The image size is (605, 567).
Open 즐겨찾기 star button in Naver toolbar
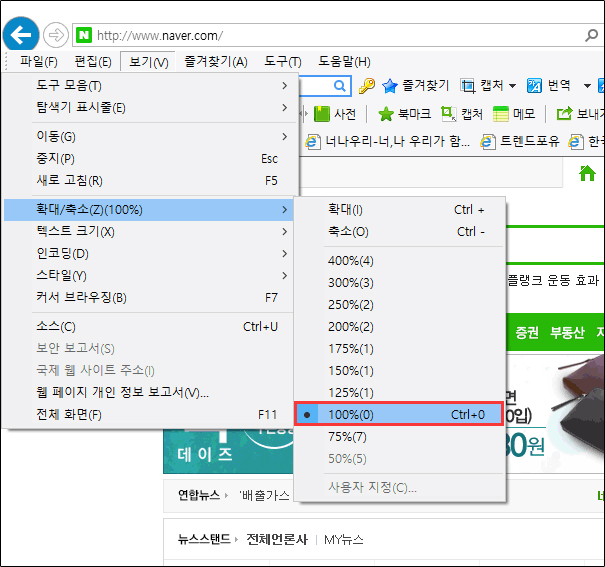point(415,86)
